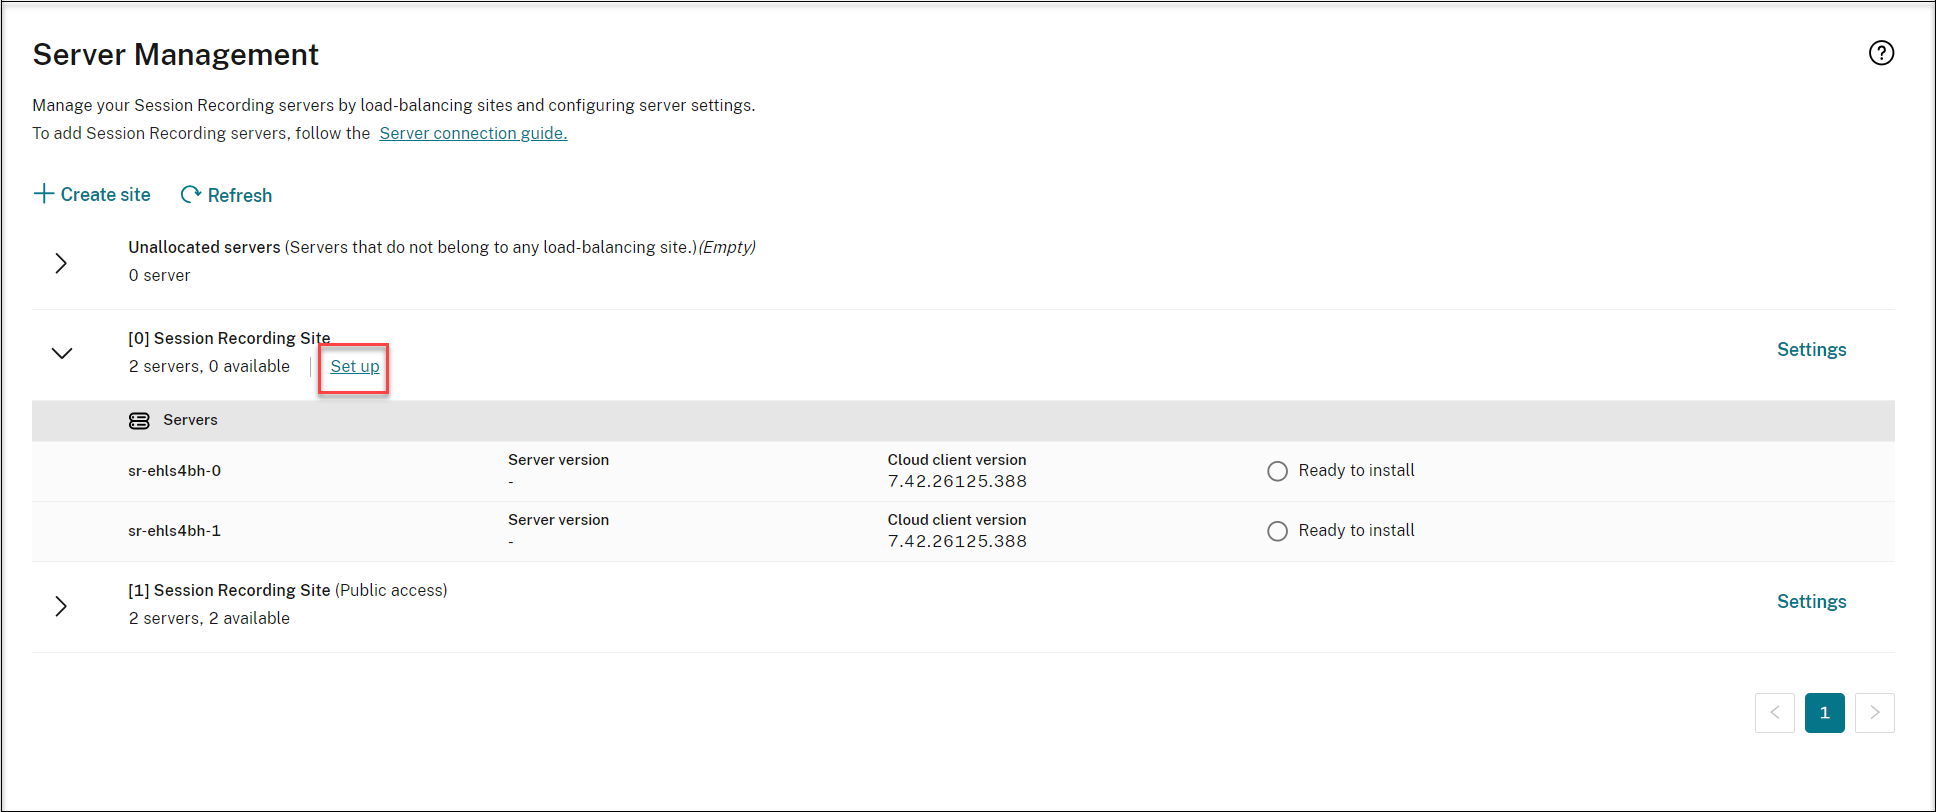This screenshot has height=812, width=1936.
Task: Click the plus icon for Create site
Action: [x=43, y=194]
